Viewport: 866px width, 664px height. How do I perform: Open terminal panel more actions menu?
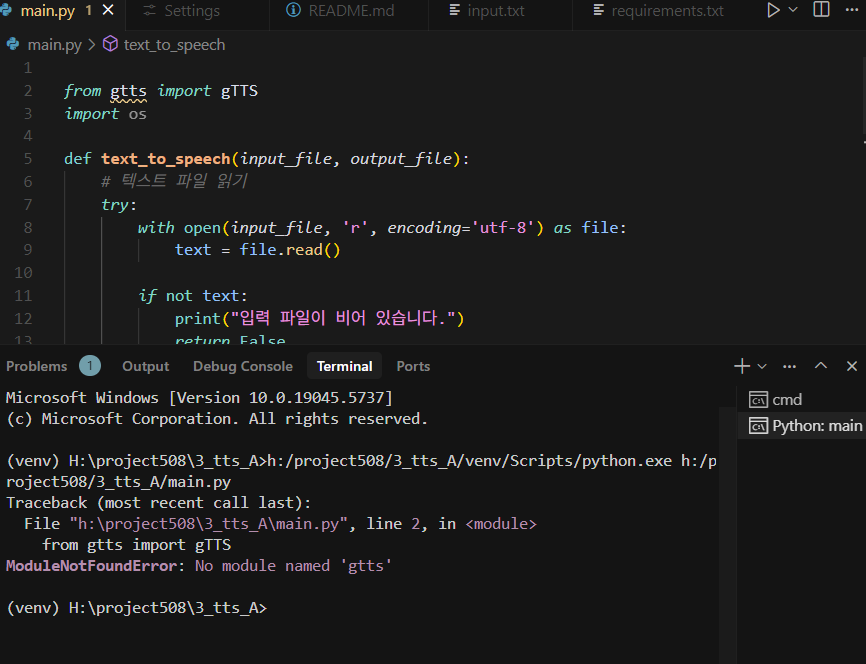tap(789, 366)
